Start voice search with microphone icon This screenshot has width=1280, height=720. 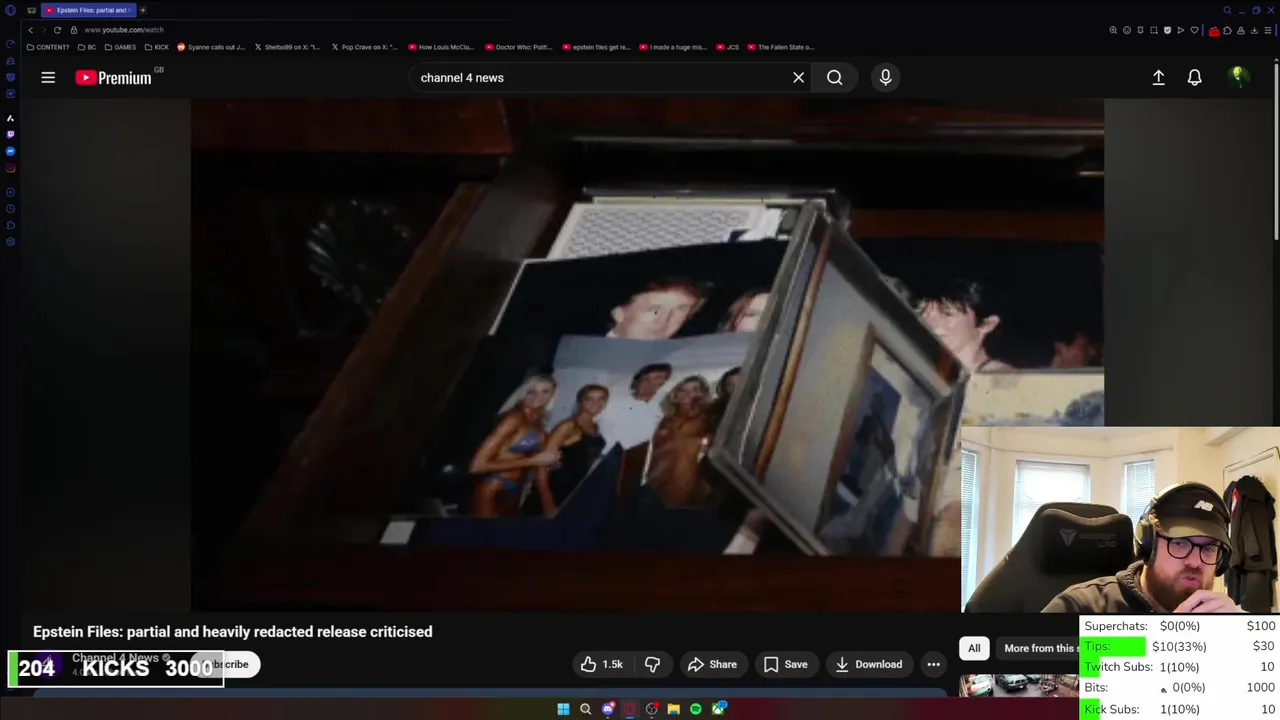885,77
